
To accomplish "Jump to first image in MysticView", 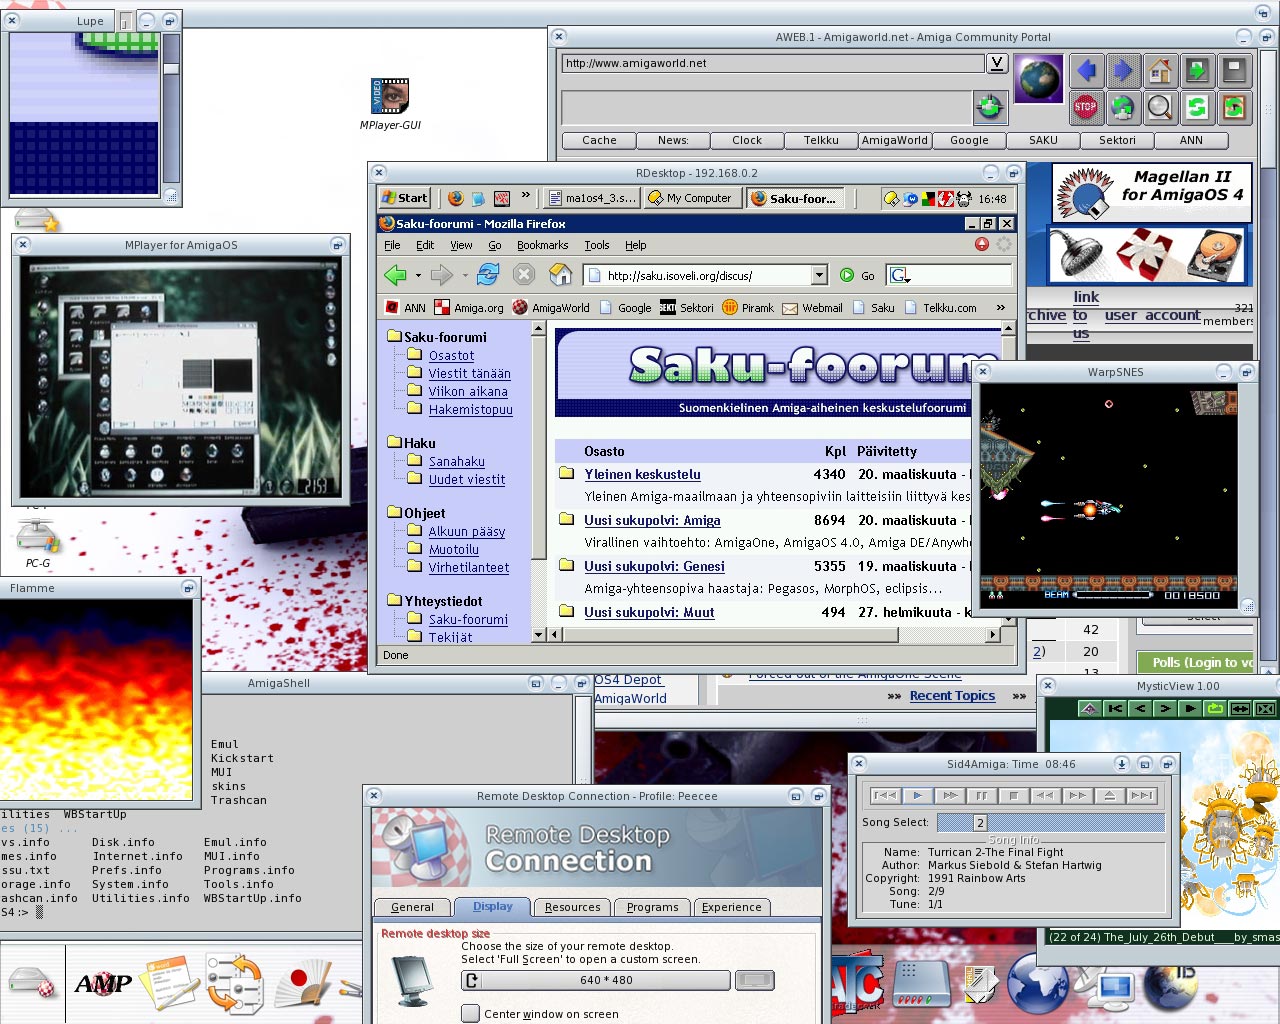I will (1115, 708).
